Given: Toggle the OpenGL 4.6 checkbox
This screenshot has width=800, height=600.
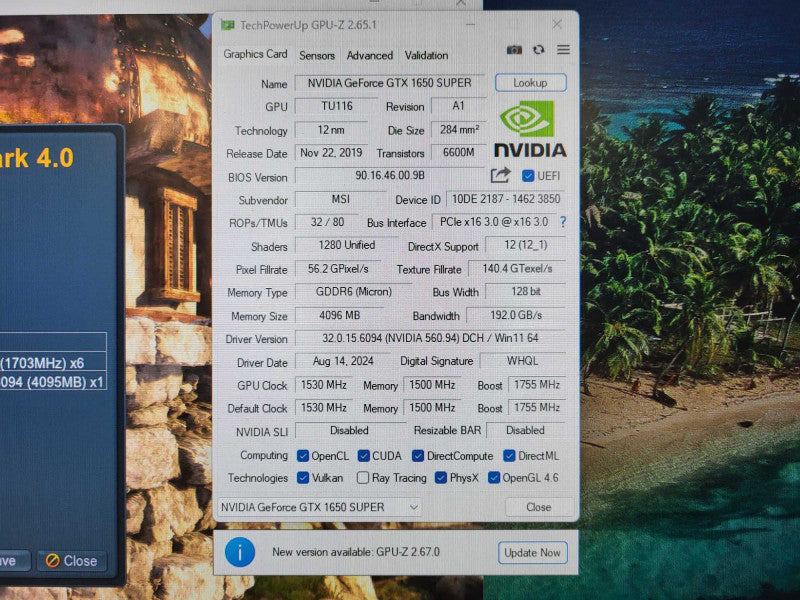Looking at the screenshot, I should [493, 478].
